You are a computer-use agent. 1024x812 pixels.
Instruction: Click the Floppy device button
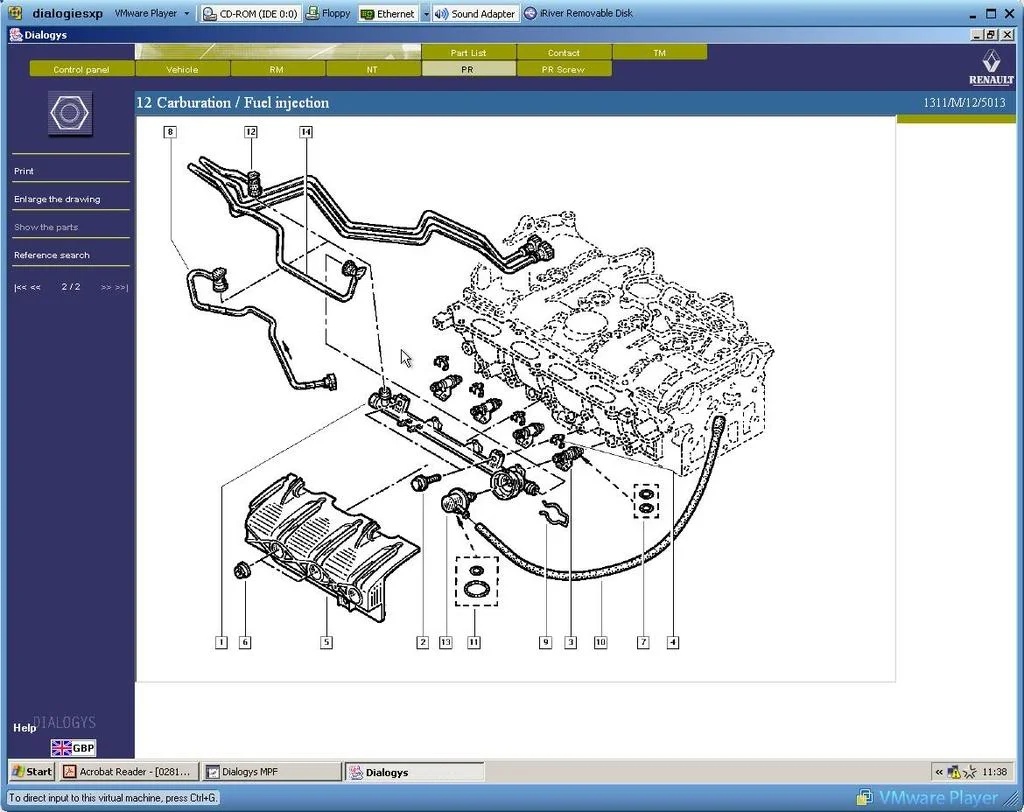click(x=328, y=14)
